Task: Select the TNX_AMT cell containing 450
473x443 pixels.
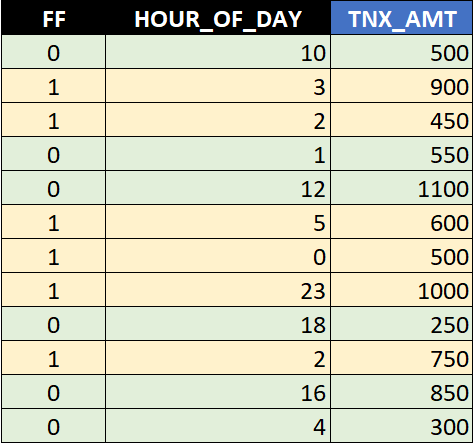Action: click(x=402, y=120)
